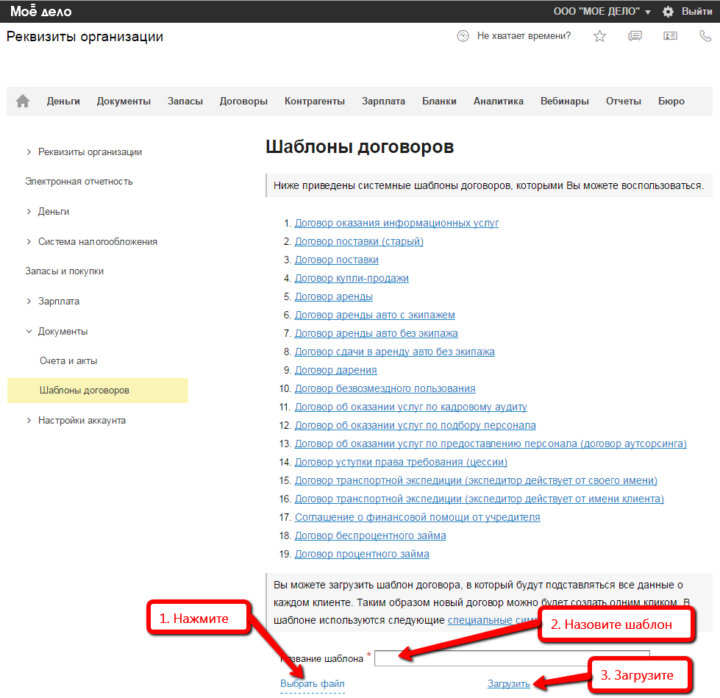
Task: Open Договор сдачи в аренду авто без экипажа
Action: coord(394,352)
